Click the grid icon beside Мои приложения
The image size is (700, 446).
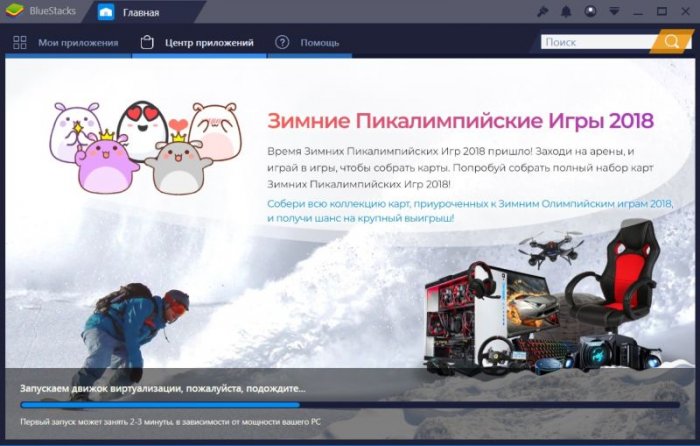pos(20,42)
